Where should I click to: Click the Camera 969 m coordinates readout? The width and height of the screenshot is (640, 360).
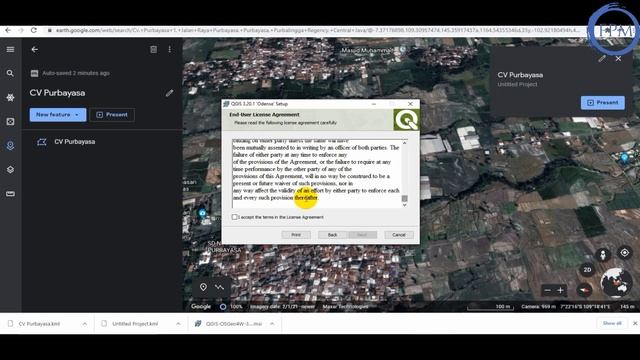[x=566, y=307]
